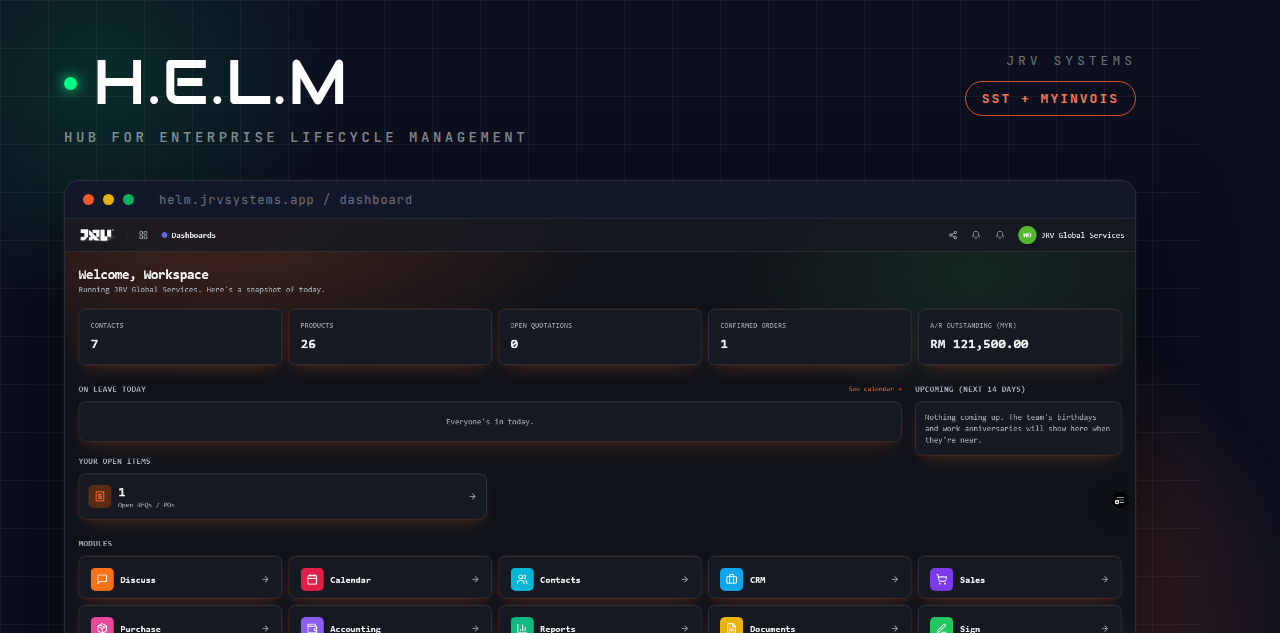Click the 'Nothing coming up' upcoming panel

pos(1018,429)
